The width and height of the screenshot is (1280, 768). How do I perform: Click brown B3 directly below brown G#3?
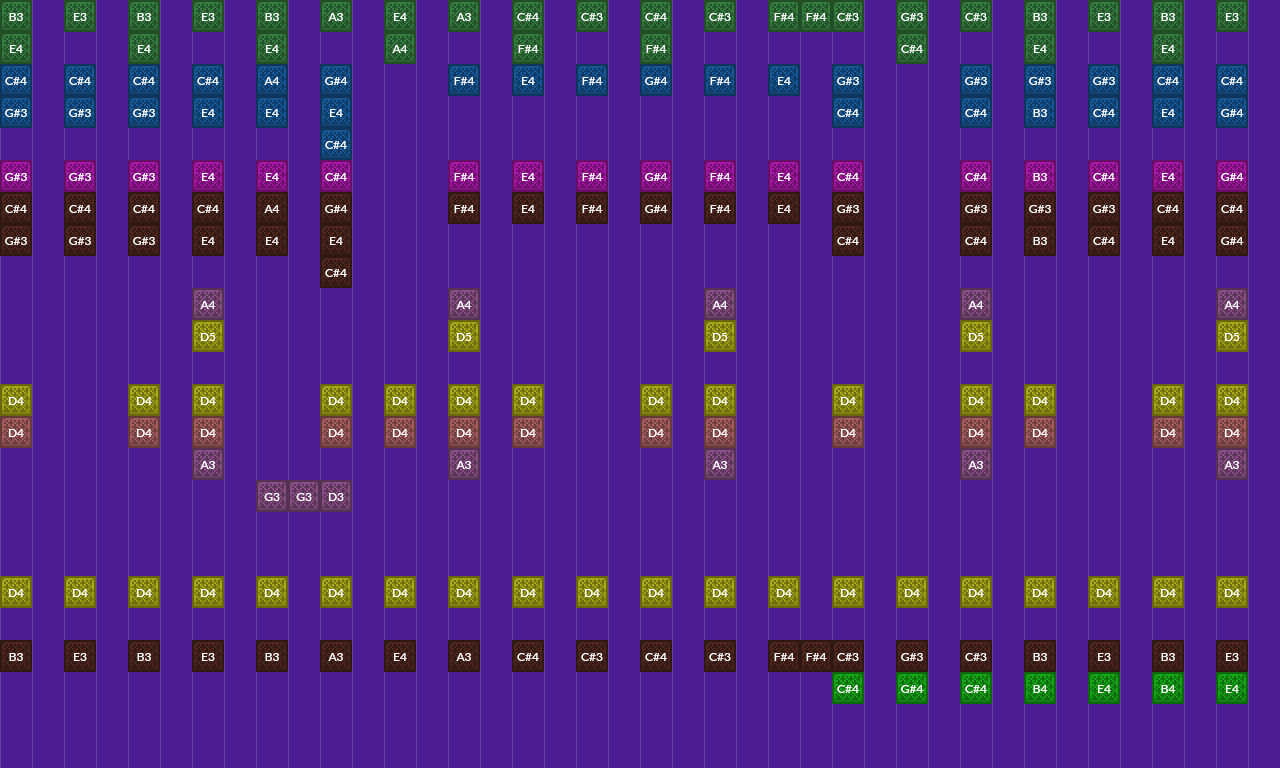click(1040, 241)
